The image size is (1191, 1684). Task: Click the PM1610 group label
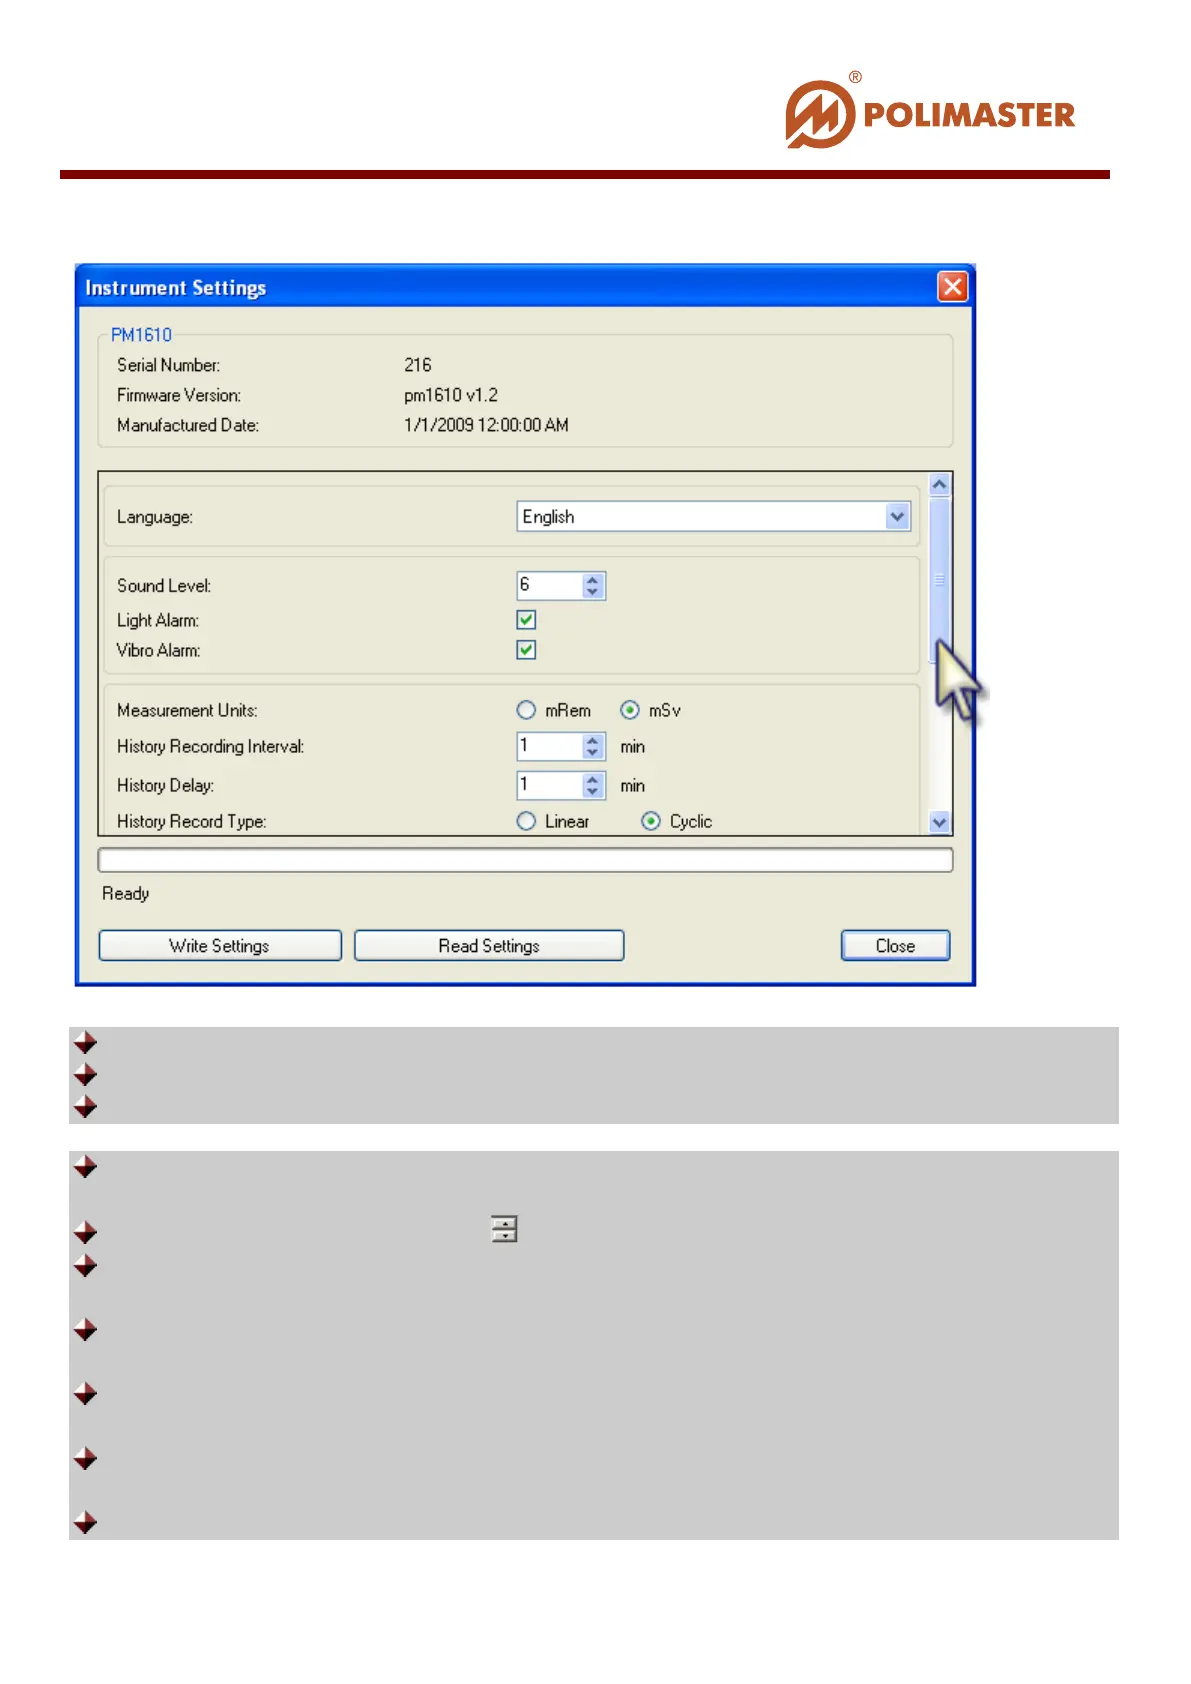pos(141,335)
